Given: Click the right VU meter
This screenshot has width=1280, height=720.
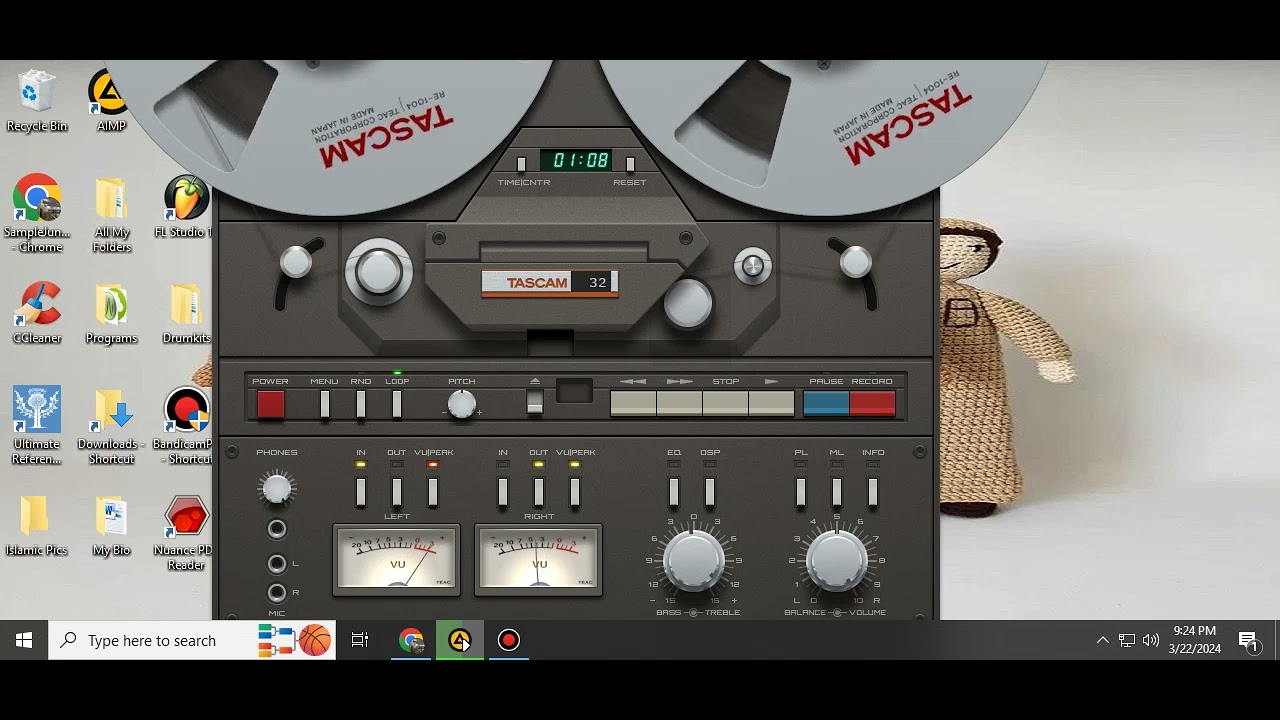Looking at the screenshot, I should point(539,559).
